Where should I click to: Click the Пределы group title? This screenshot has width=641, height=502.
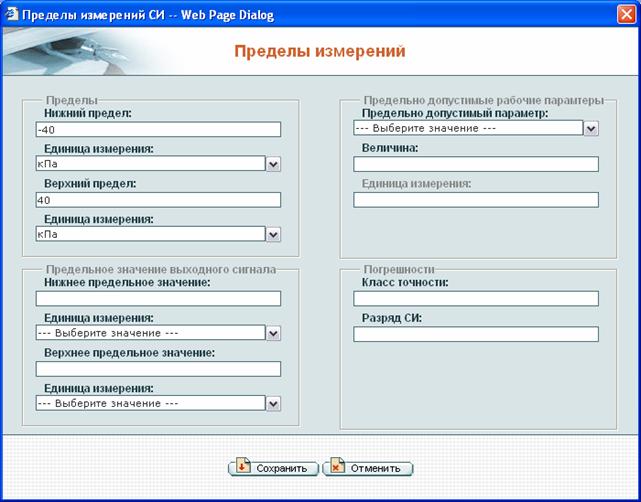pos(72,101)
